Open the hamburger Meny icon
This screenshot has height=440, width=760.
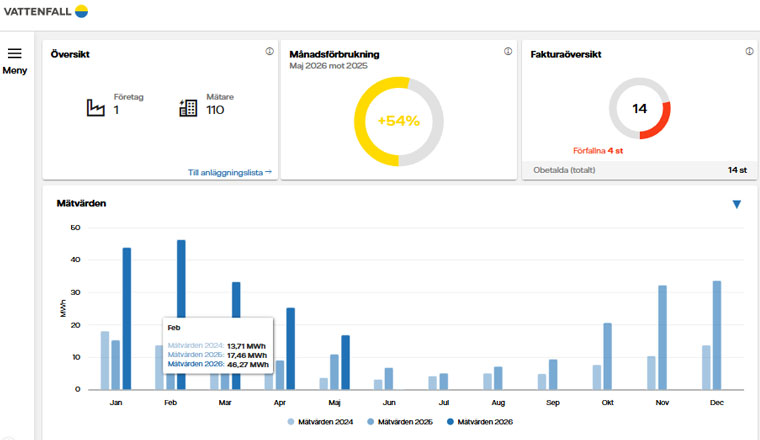click(15, 53)
